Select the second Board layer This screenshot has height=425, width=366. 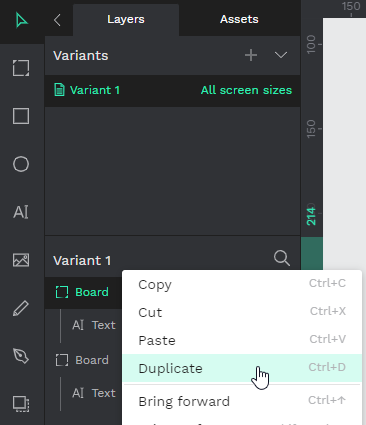tap(83, 360)
